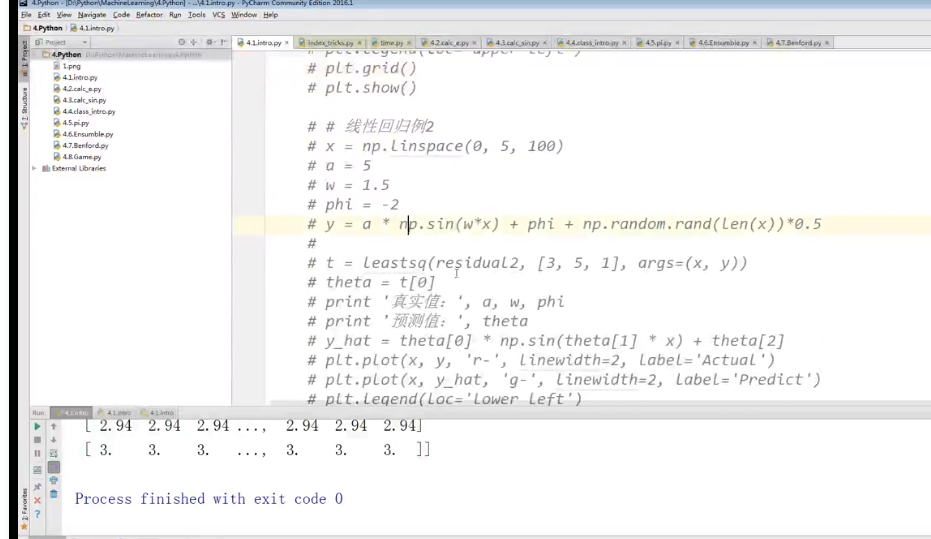The width and height of the screenshot is (931, 539).
Task: Switch to time.py editor tab
Action: point(391,43)
